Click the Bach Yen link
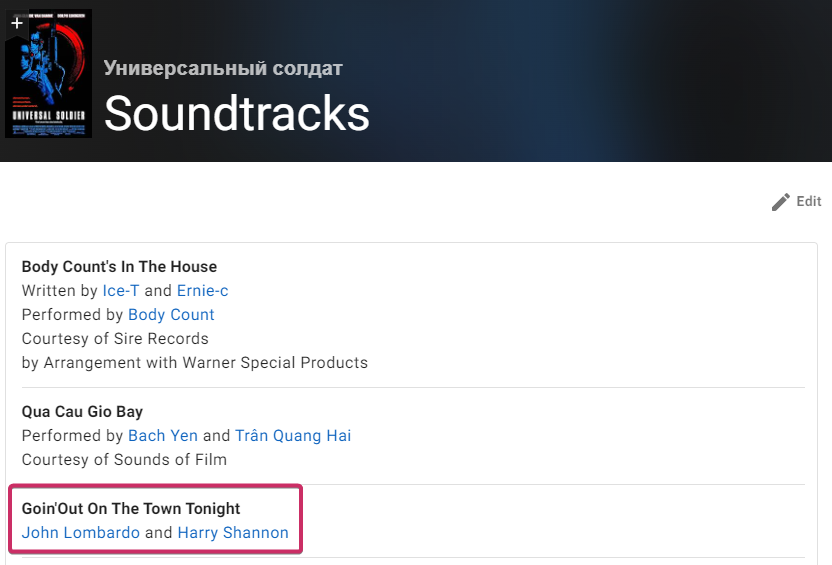This screenshot has height=565, width=832. coord(164,436)
